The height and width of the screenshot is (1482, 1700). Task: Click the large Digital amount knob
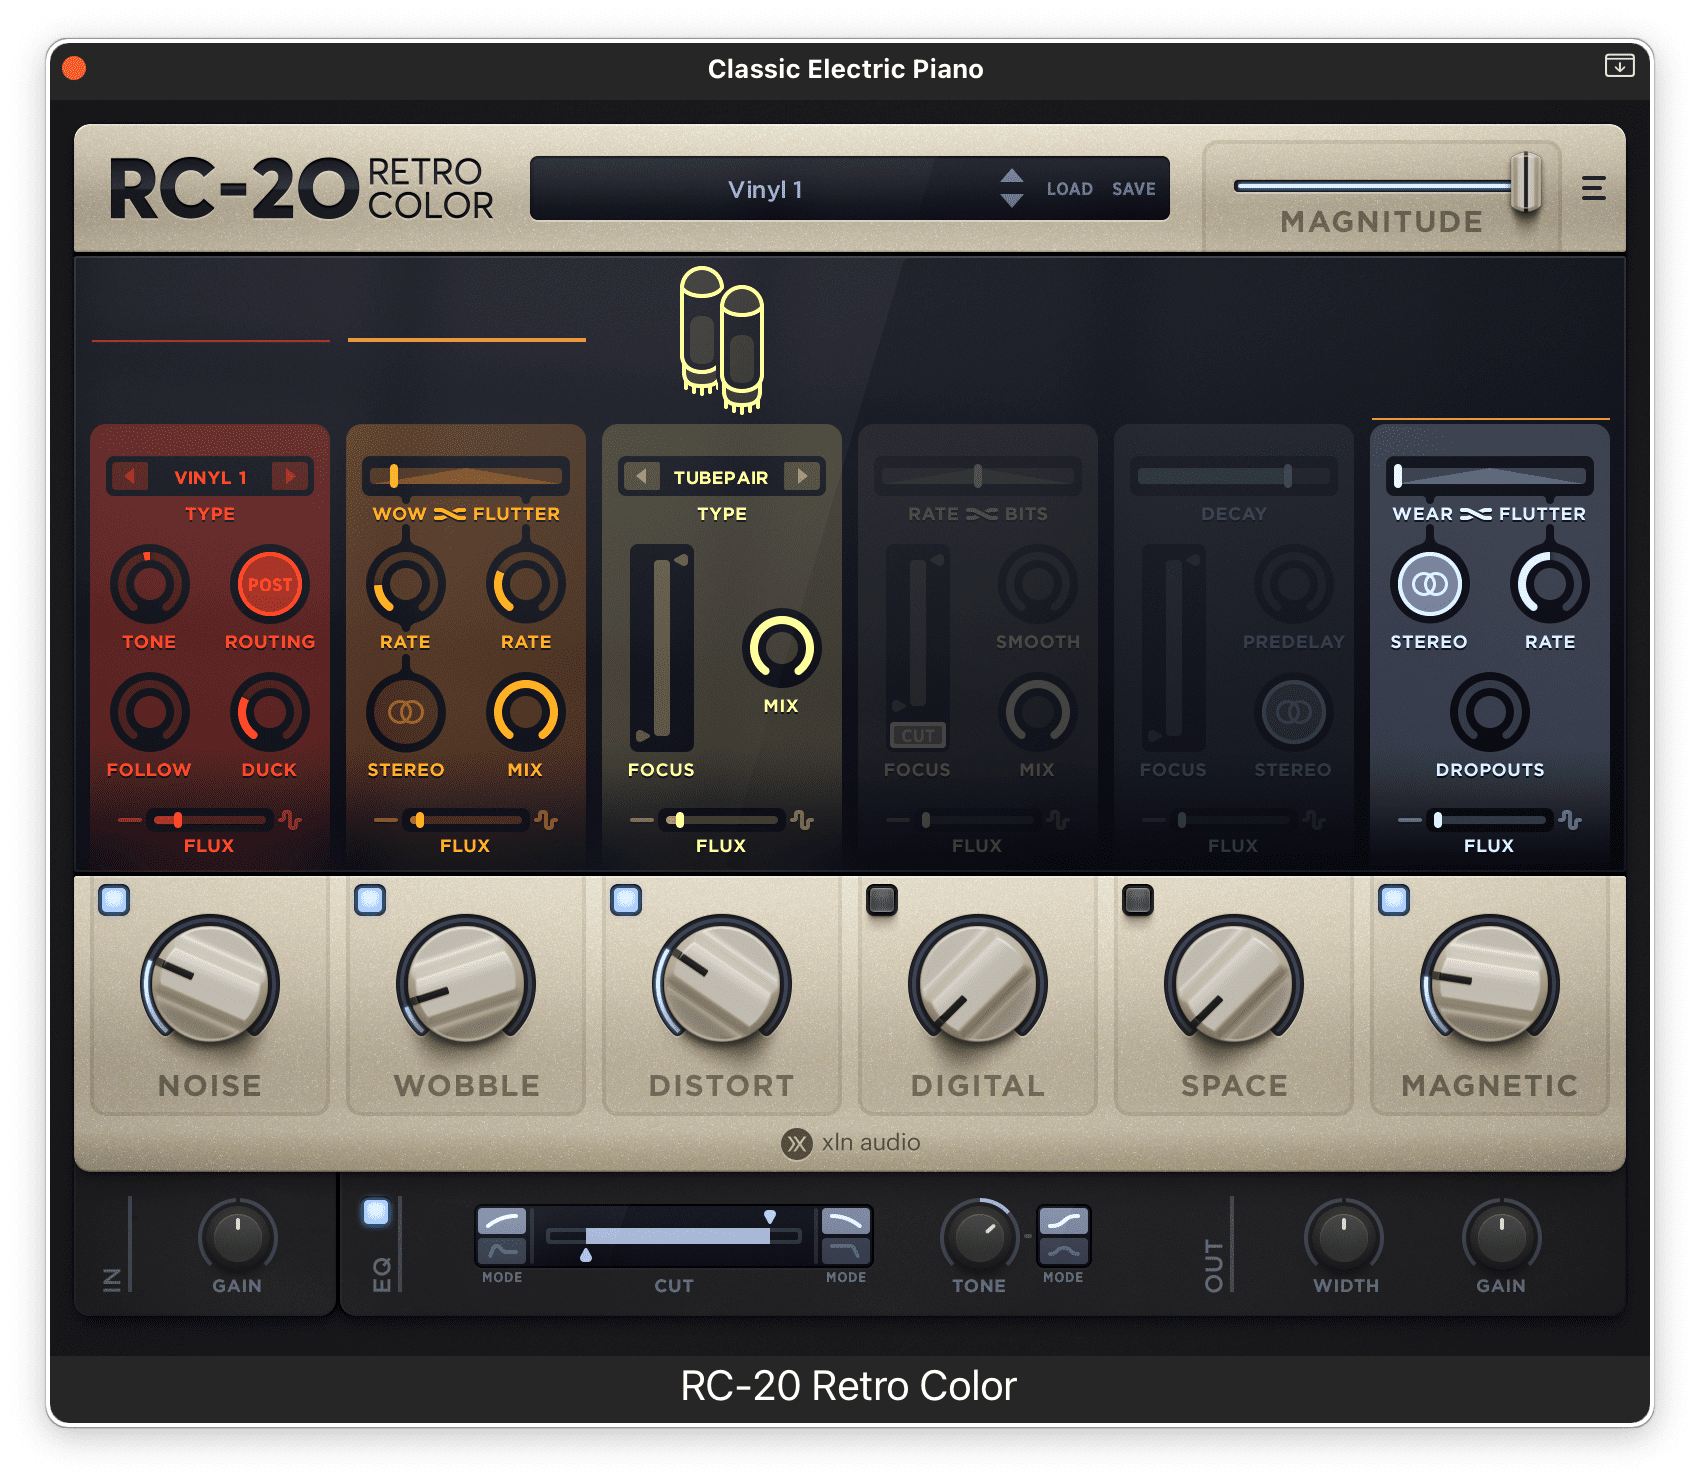click(x=978, y=984)
